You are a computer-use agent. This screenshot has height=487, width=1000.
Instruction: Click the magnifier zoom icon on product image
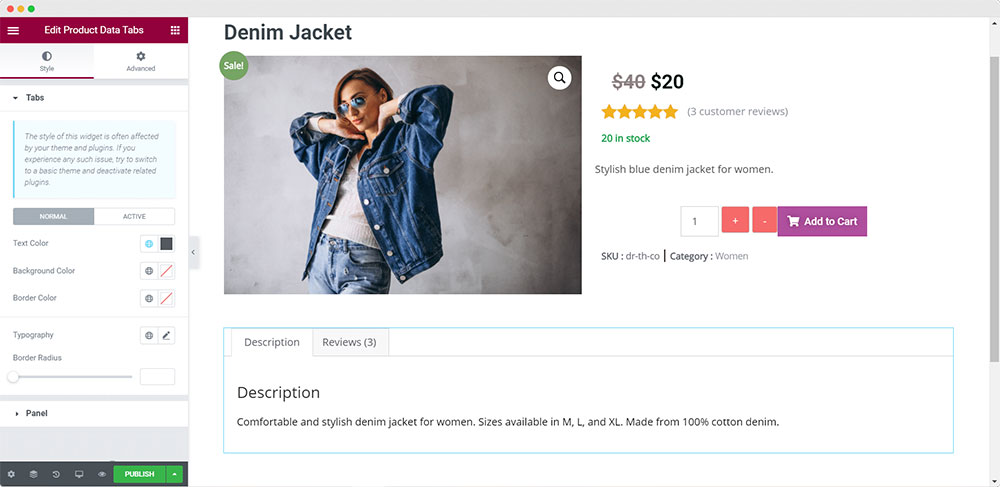[x=559, y=78]
